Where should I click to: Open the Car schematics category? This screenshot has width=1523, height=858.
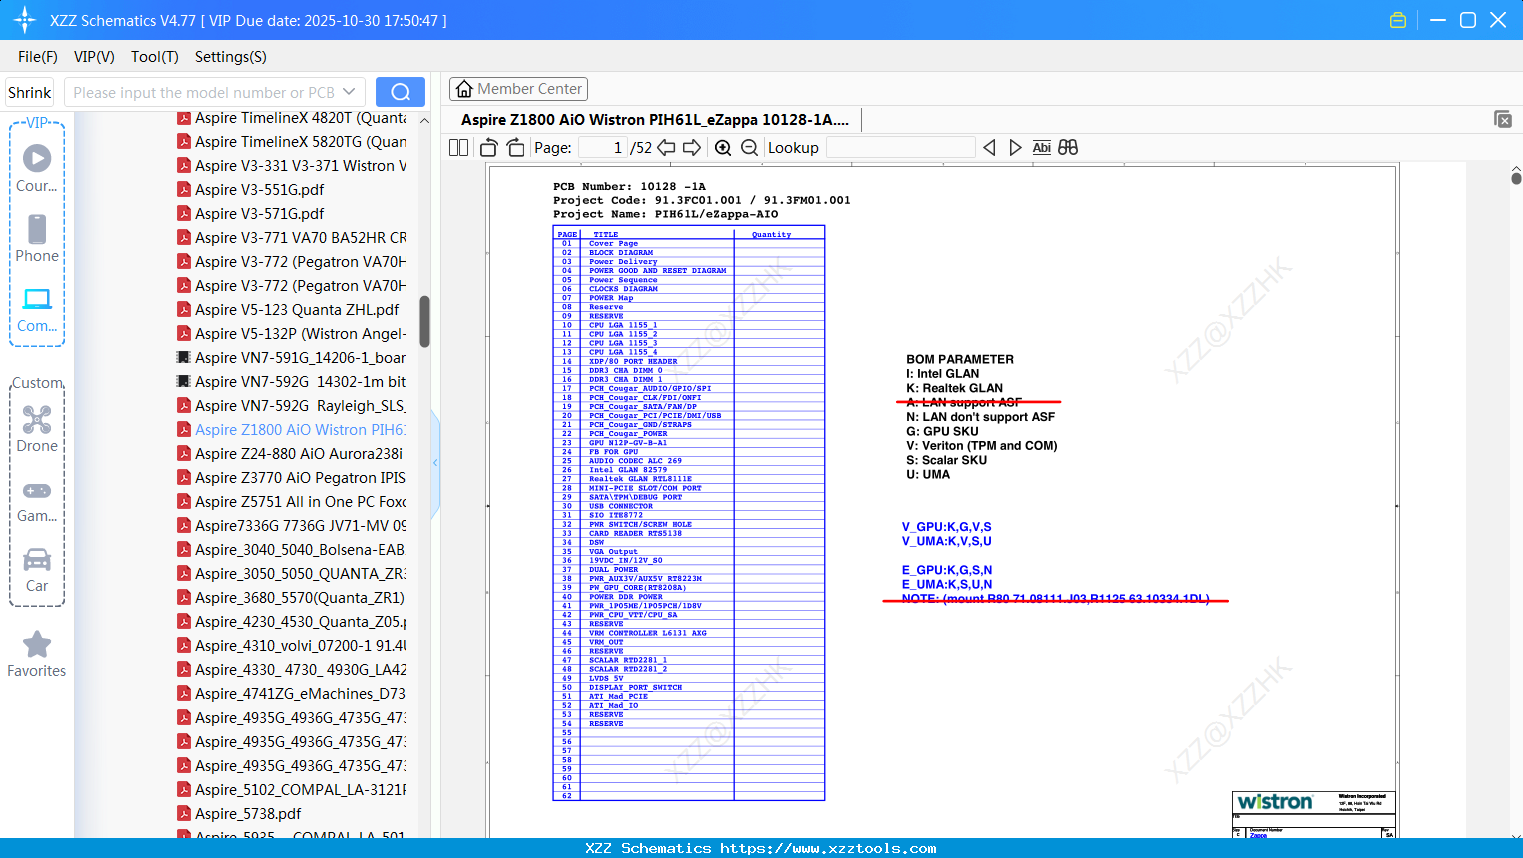[x=37, y=570]
